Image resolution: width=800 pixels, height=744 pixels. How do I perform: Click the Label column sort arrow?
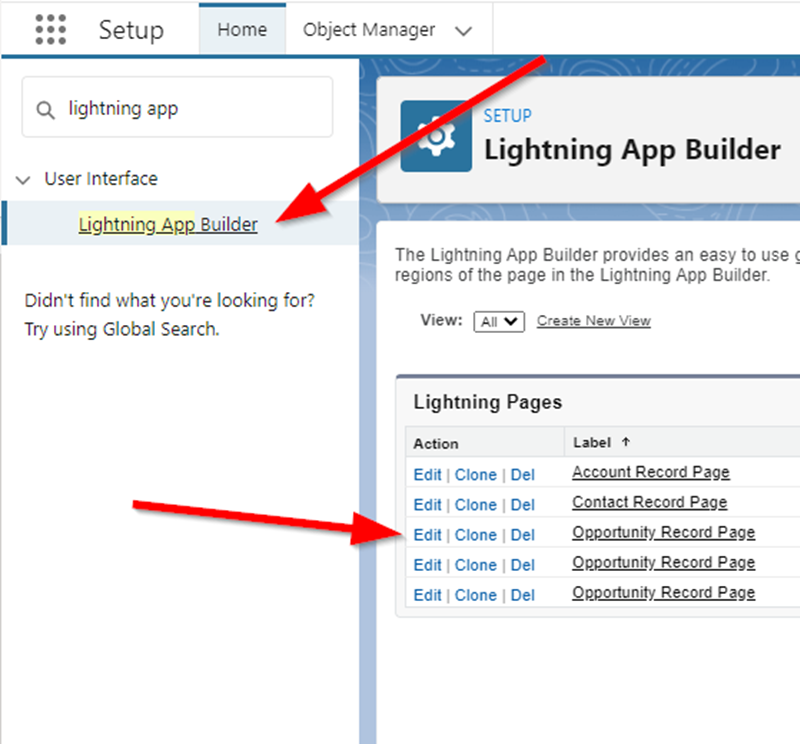click(x=626, y=442)
